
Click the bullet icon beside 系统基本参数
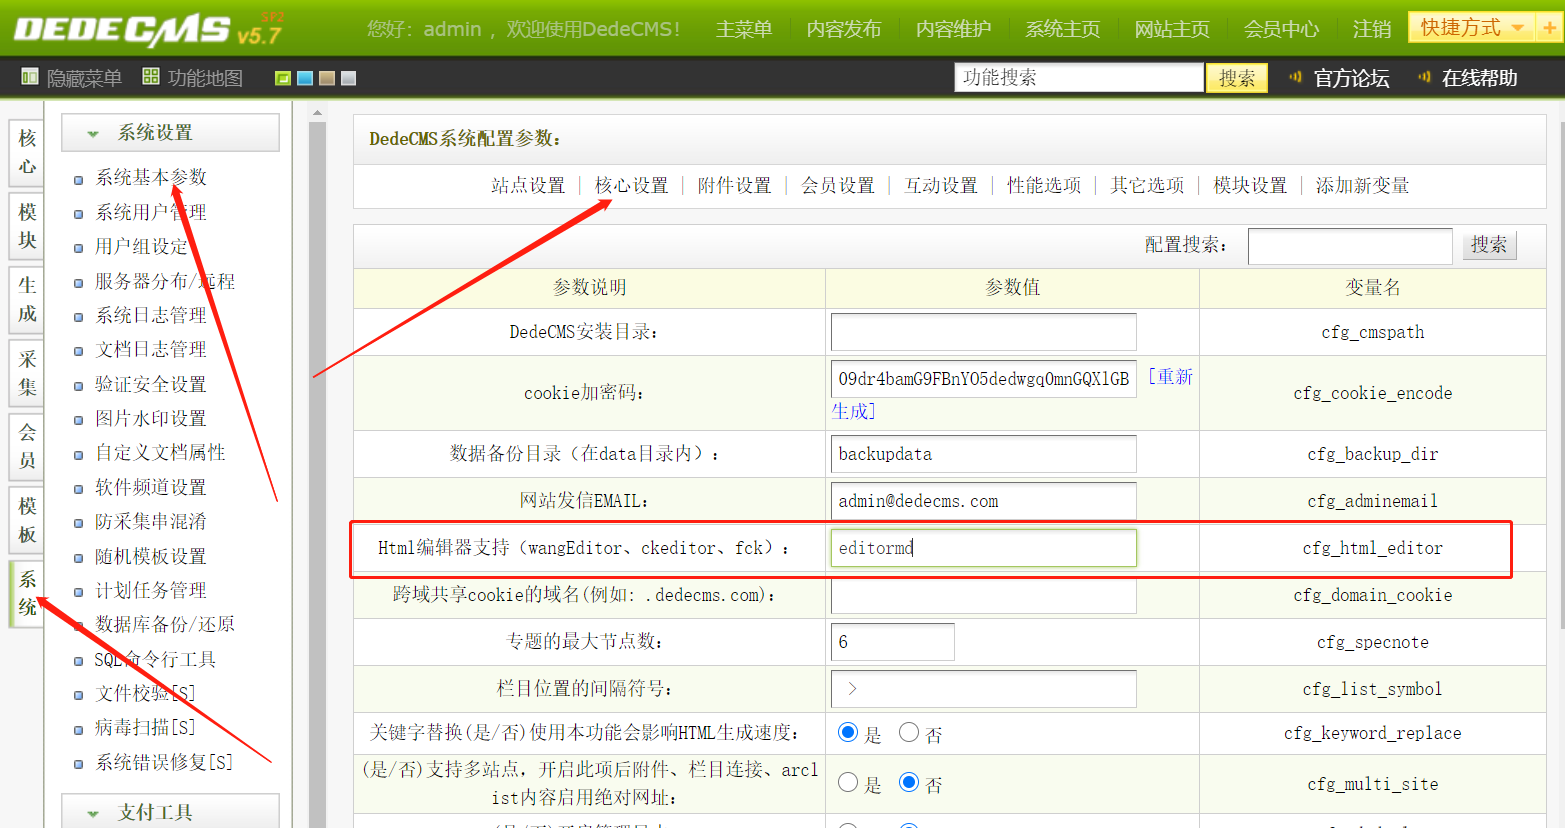tap(78, 180)
